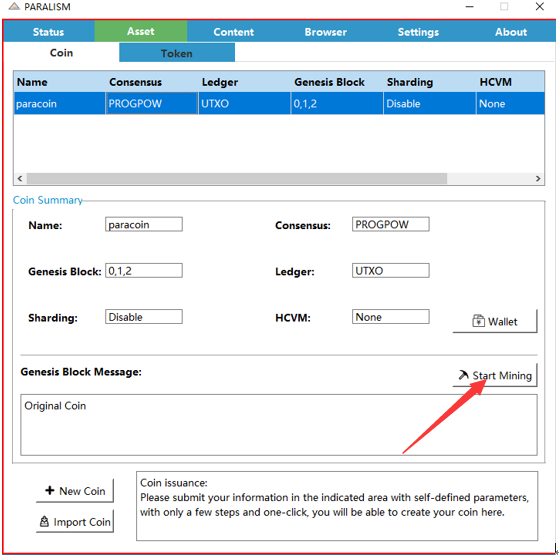Click into the Name field showing paracoin
559x555 pixels.
[x=144, y=224]
